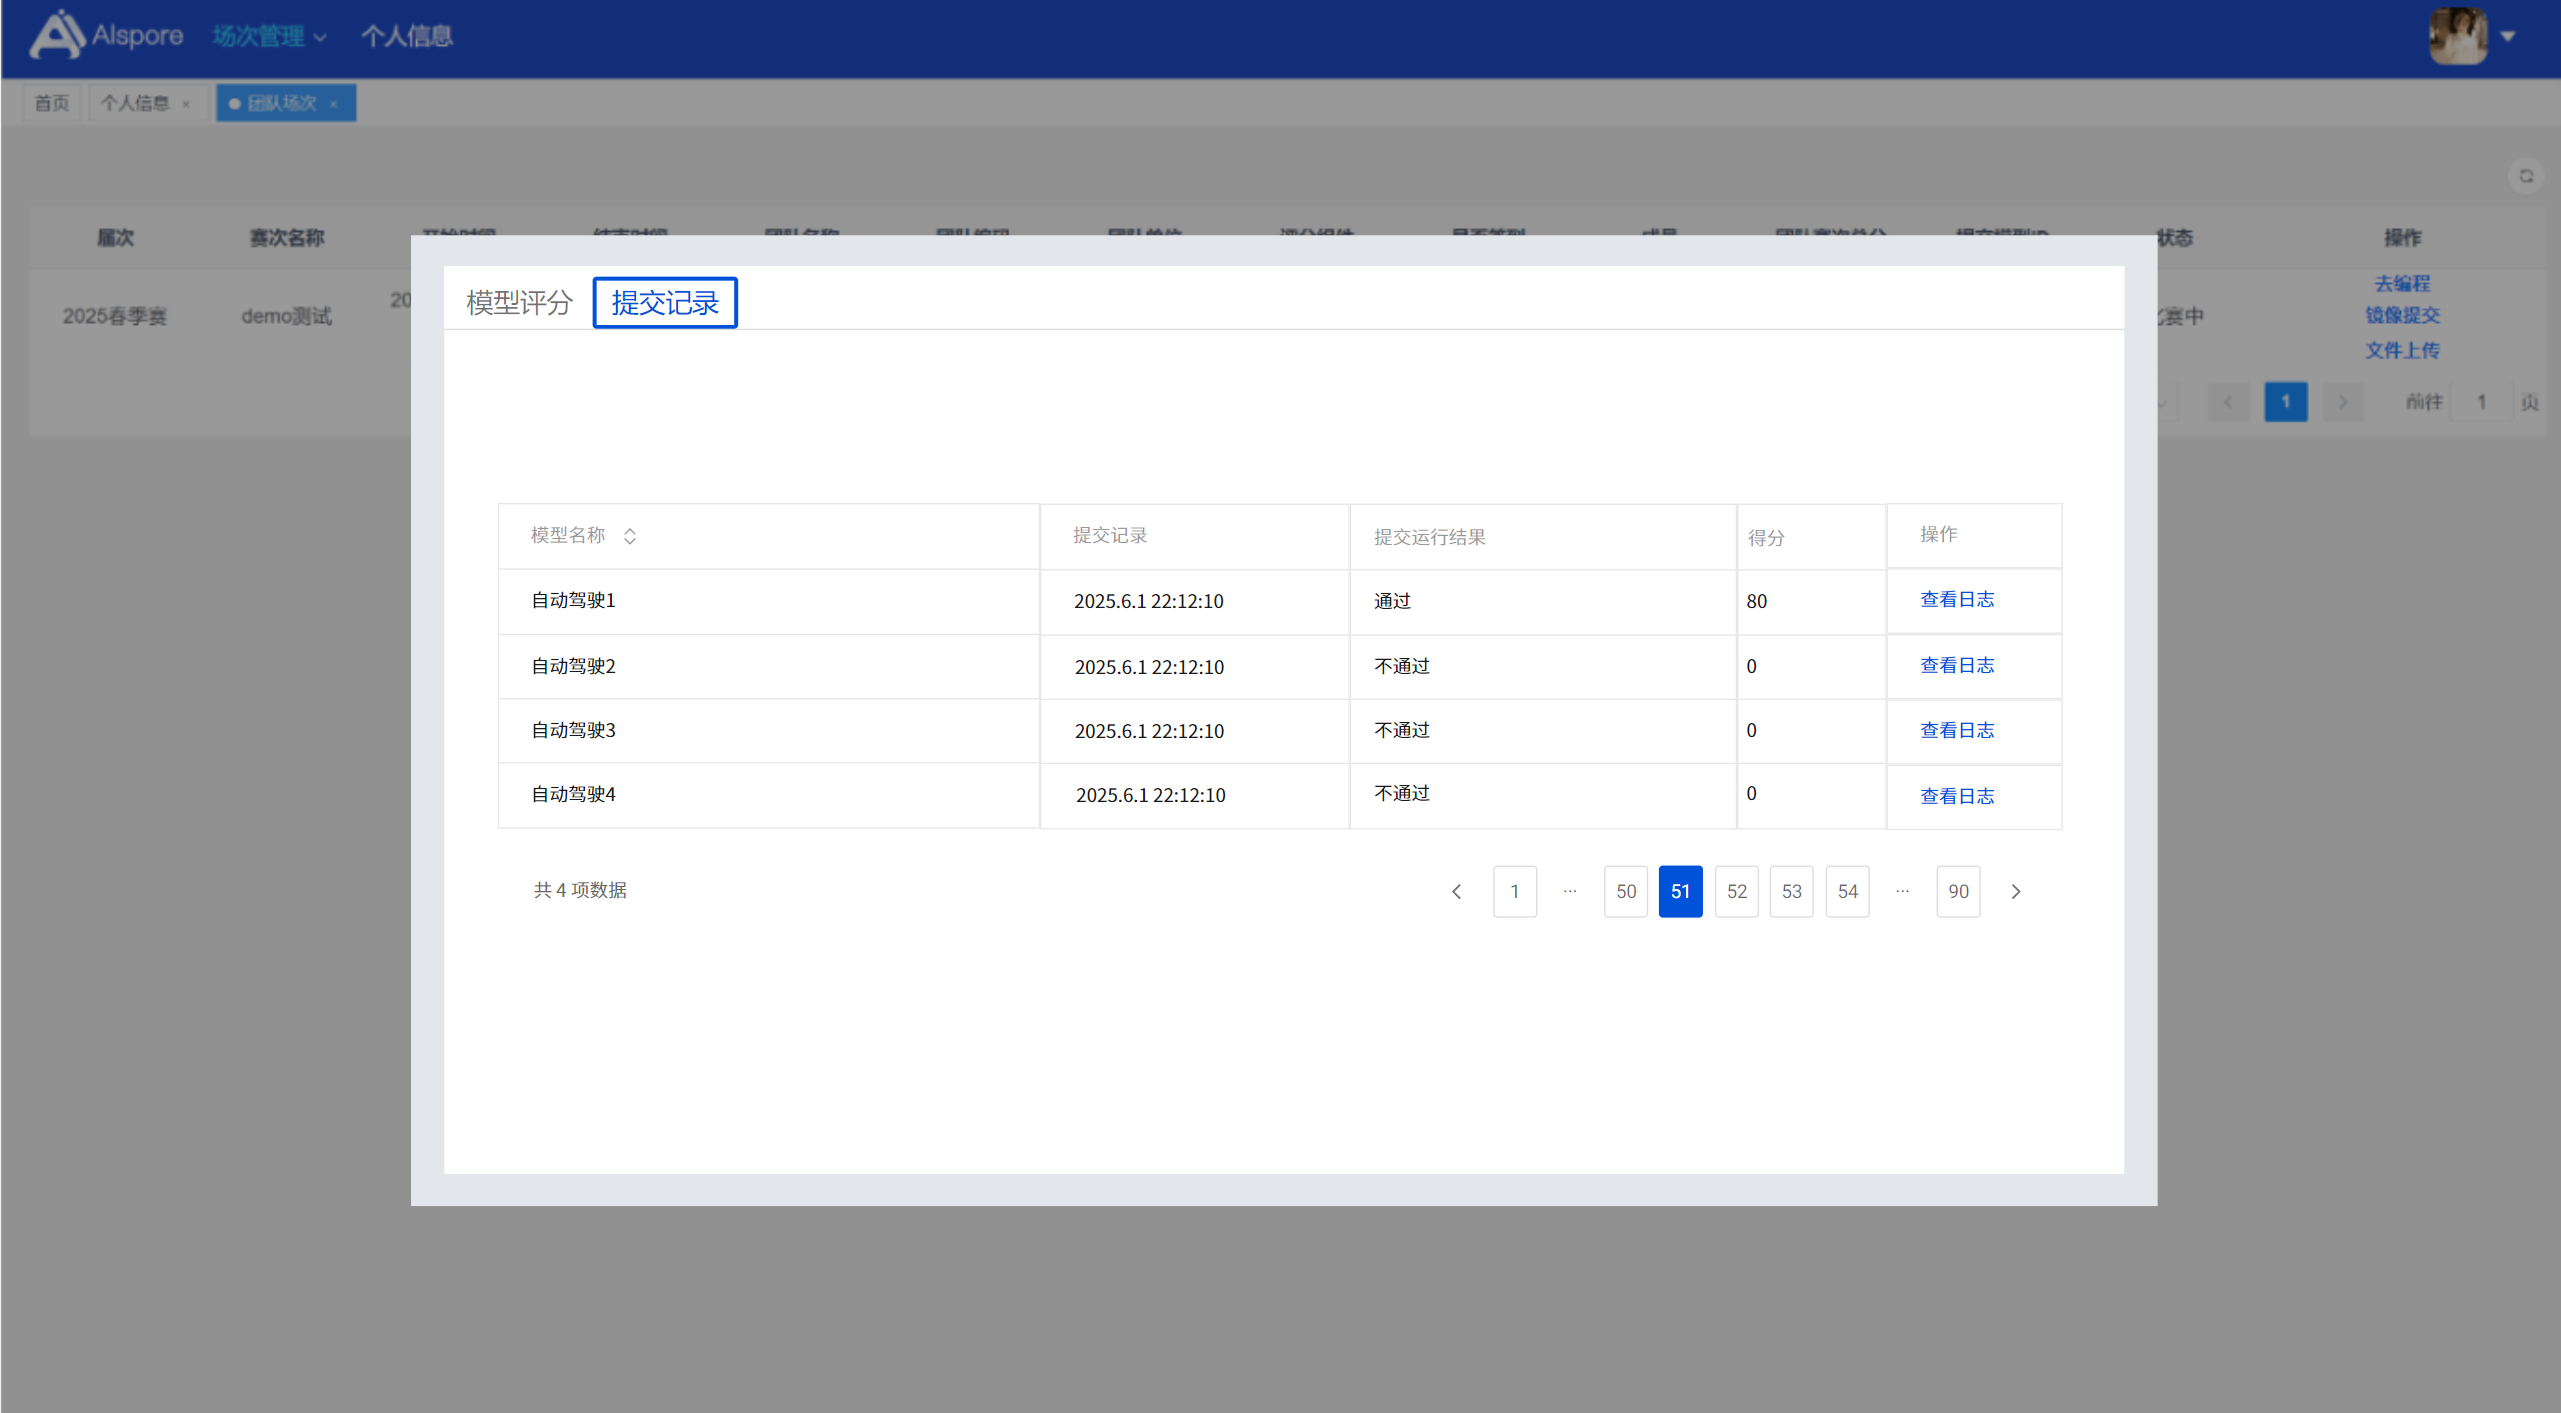Select the 提交记录 tab

pos(664,303)
